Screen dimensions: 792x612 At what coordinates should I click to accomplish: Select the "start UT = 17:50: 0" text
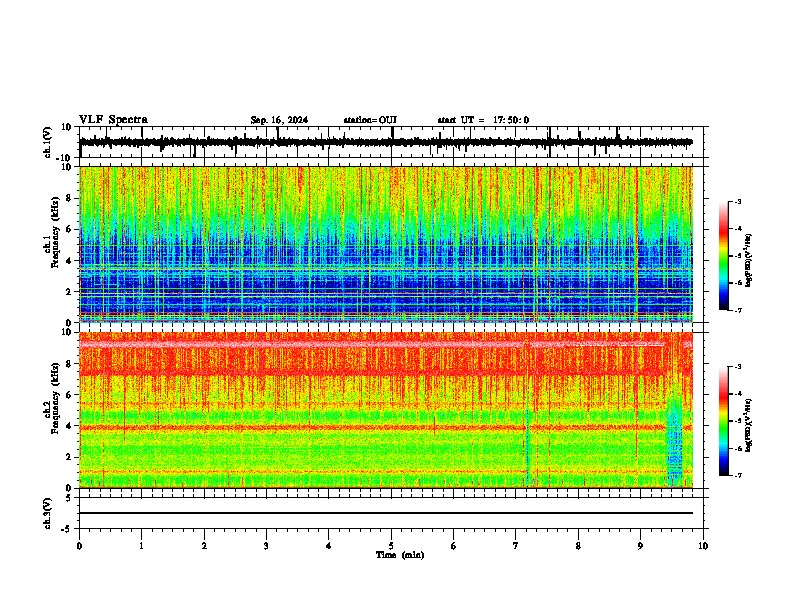pyautogui.click(x=483, y=120)
